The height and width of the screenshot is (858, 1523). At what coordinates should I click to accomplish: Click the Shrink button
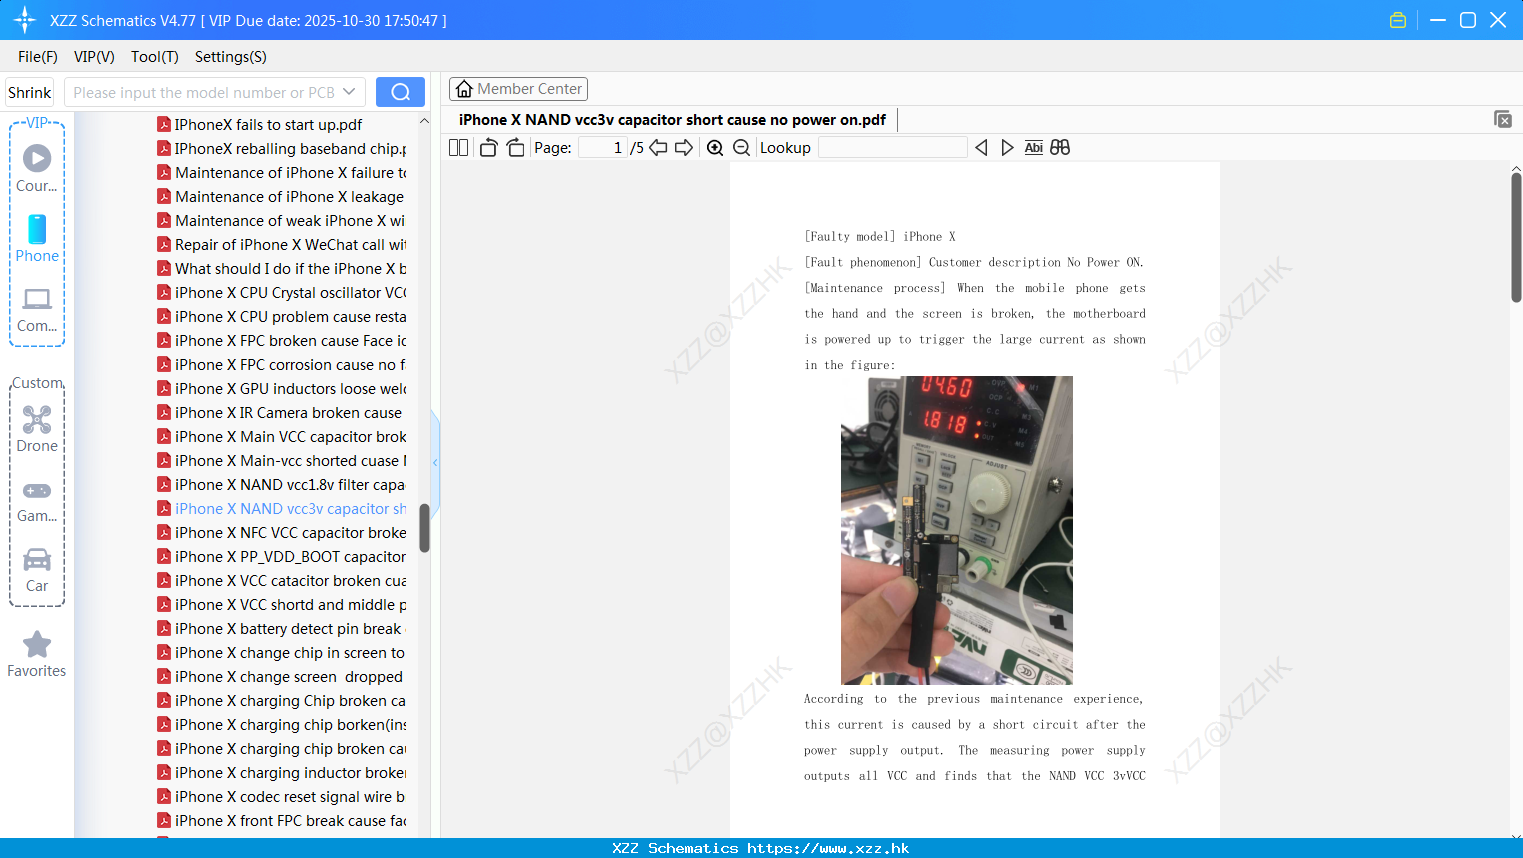tap(29, 92)
